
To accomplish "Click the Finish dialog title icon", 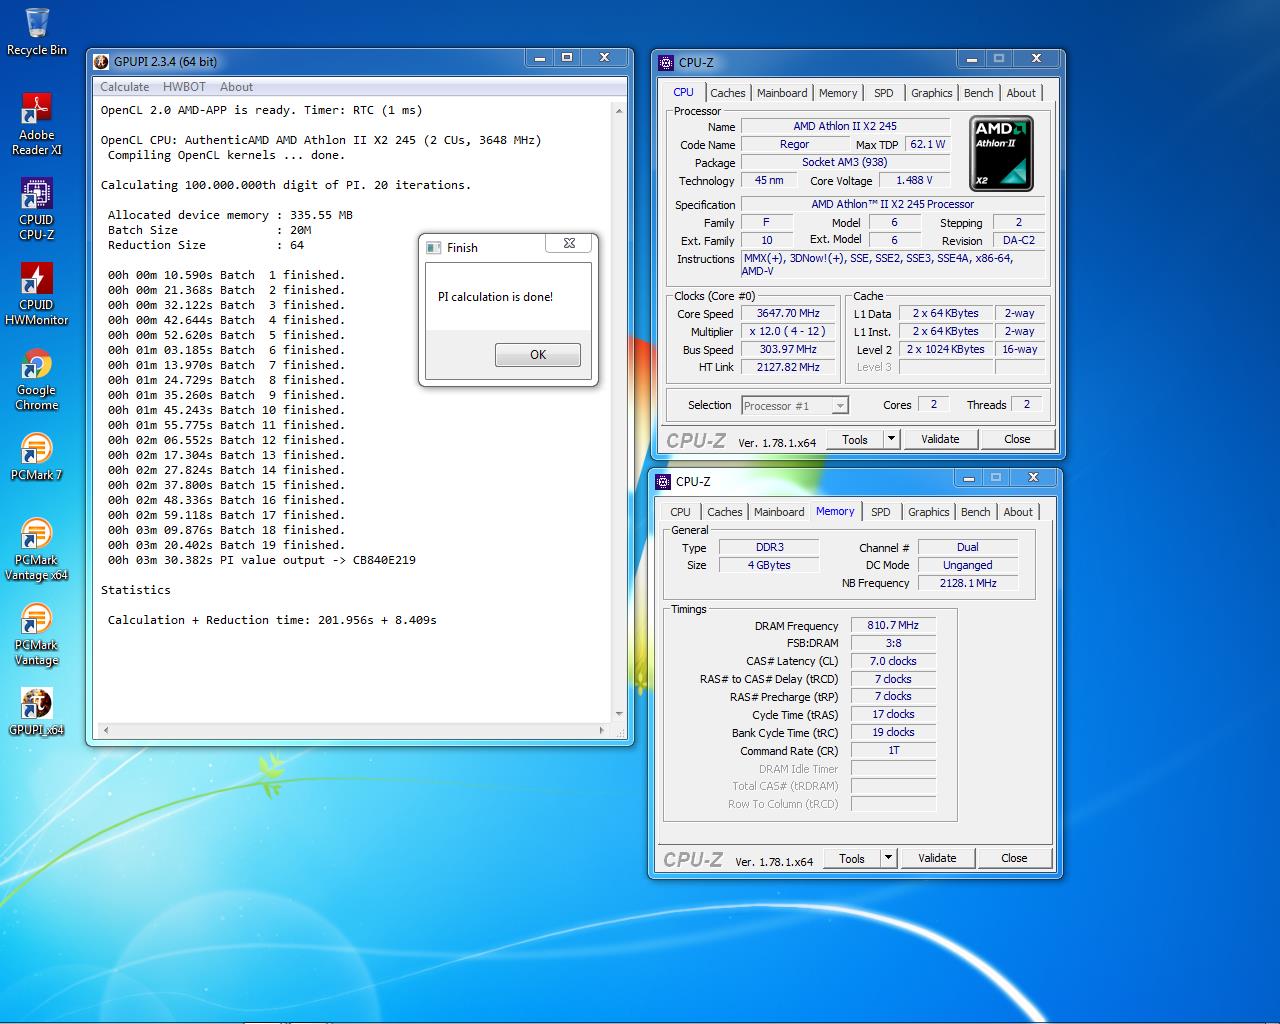I will click(x=433, y=248).
